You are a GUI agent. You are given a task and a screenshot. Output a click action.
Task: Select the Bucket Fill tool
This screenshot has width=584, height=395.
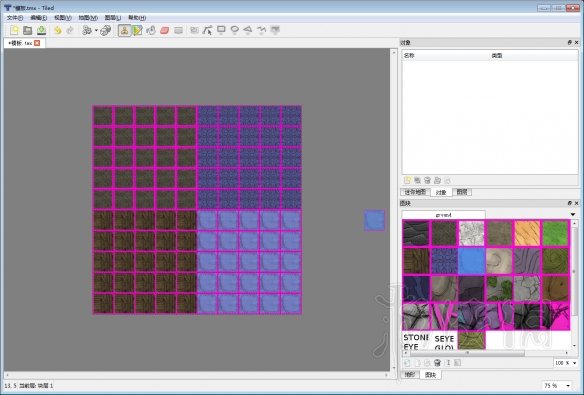(151, 30)
